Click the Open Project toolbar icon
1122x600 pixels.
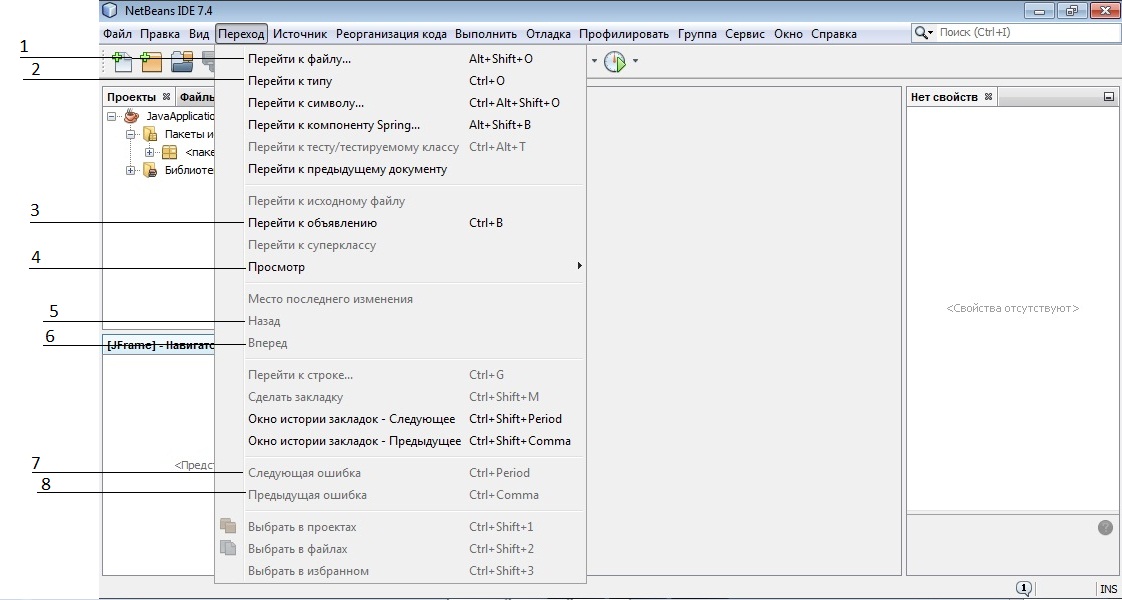(x=182, y=62)
